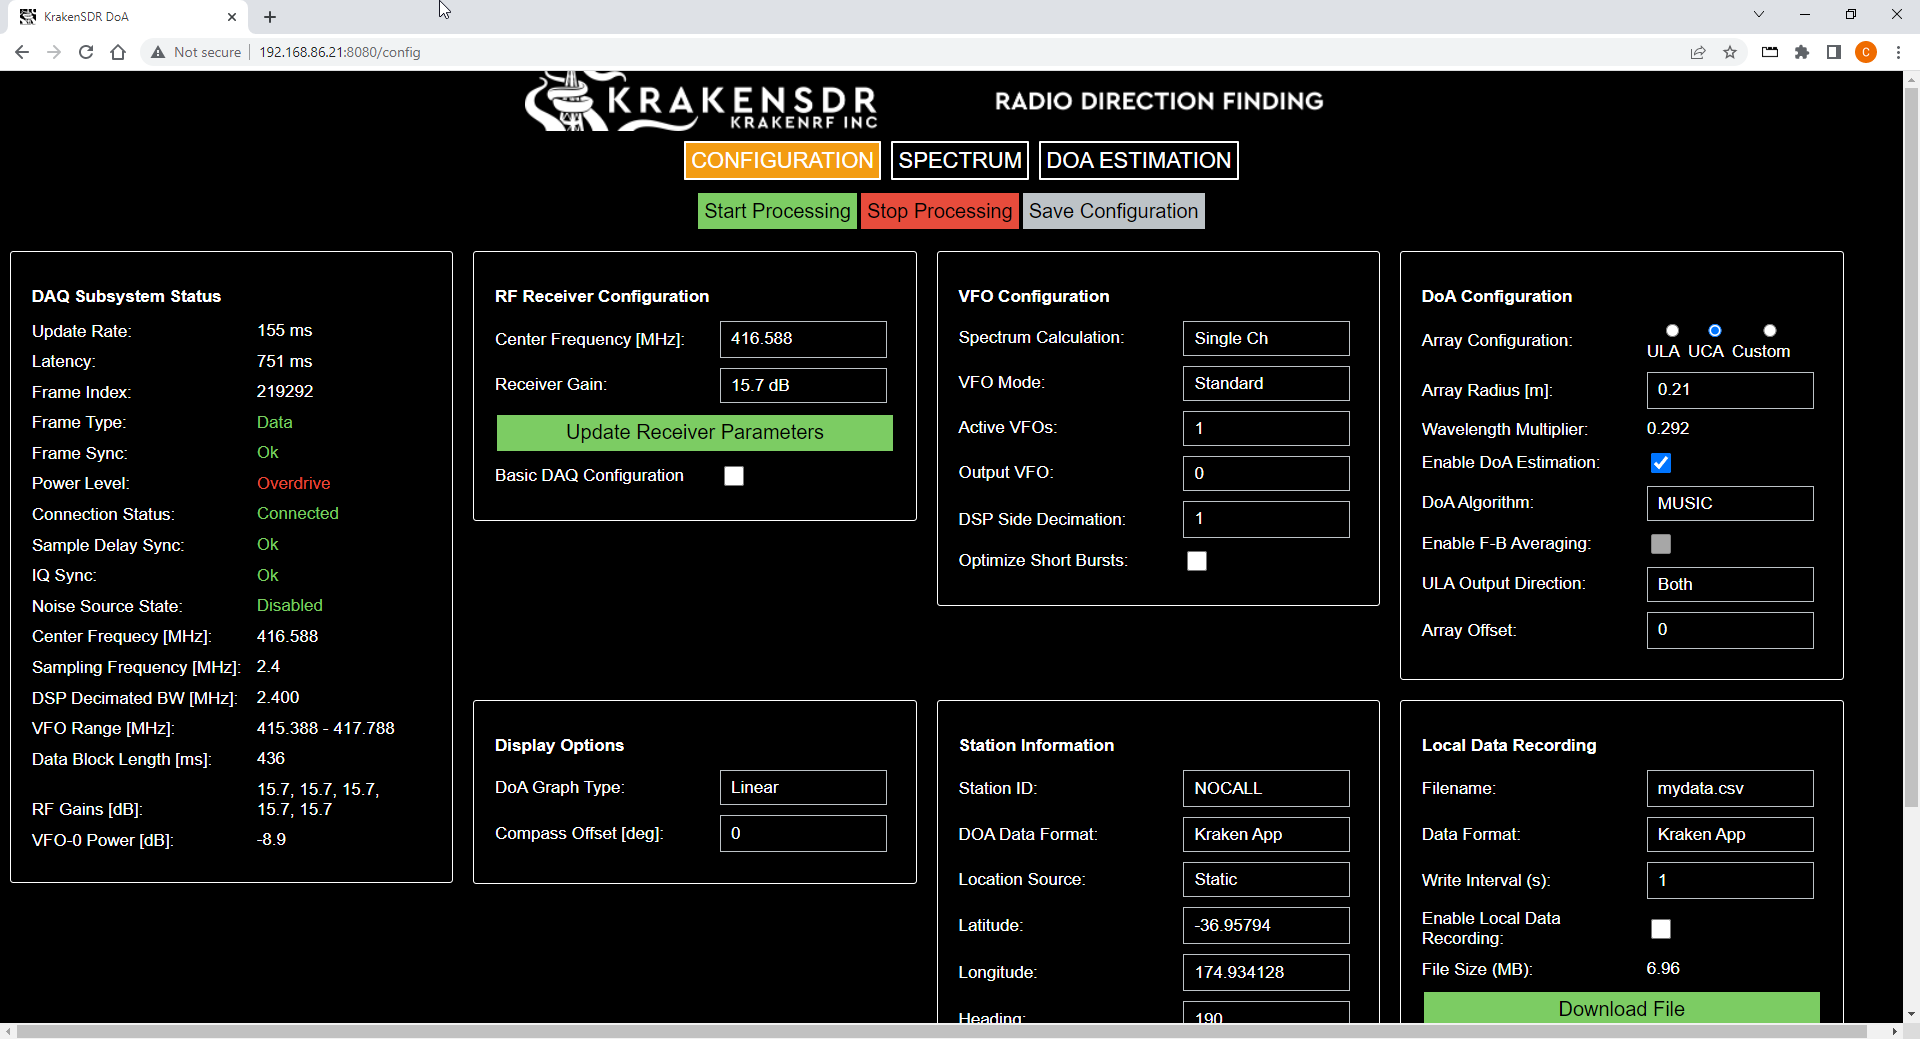Toggle Enable DoA Estimation checkbox
1920x1039 pixels.
[x=1661, y=463]
